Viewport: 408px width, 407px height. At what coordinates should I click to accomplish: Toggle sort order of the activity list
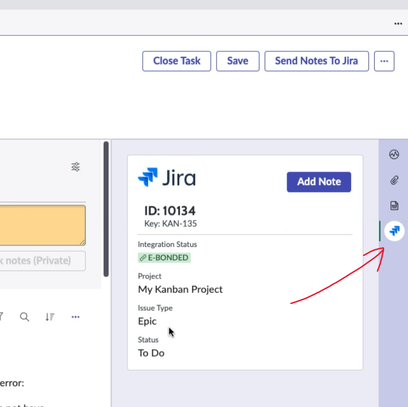[50, 317]
